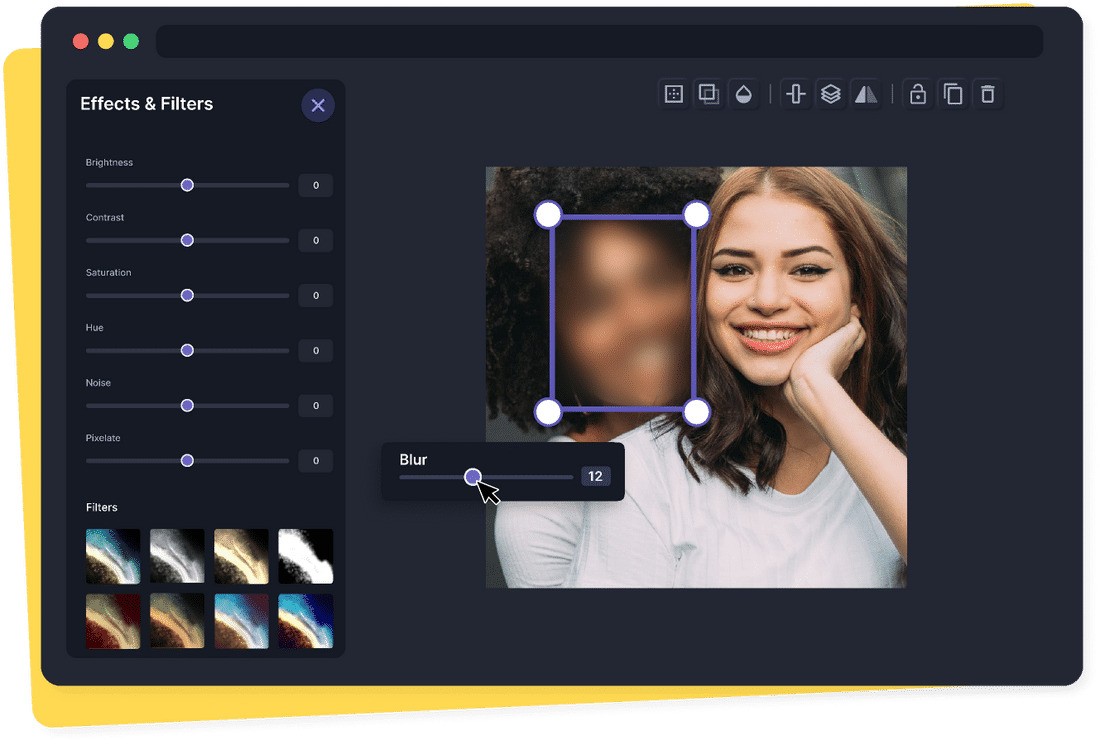Open the layers stack icon
The height and width of the screenshot is (745, 1100).
pos(830,94)
